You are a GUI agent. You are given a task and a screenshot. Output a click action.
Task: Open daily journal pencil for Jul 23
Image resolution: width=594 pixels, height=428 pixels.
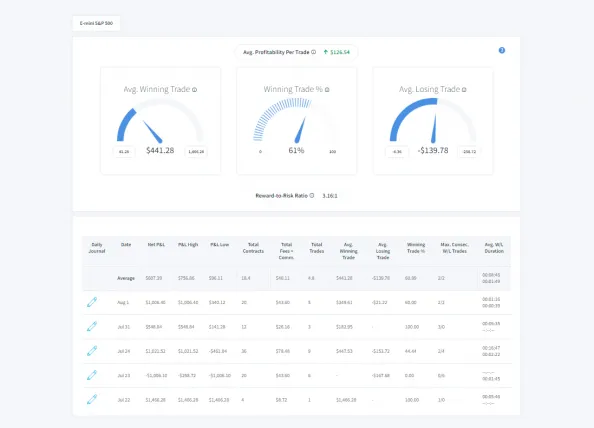pos(92,375)
